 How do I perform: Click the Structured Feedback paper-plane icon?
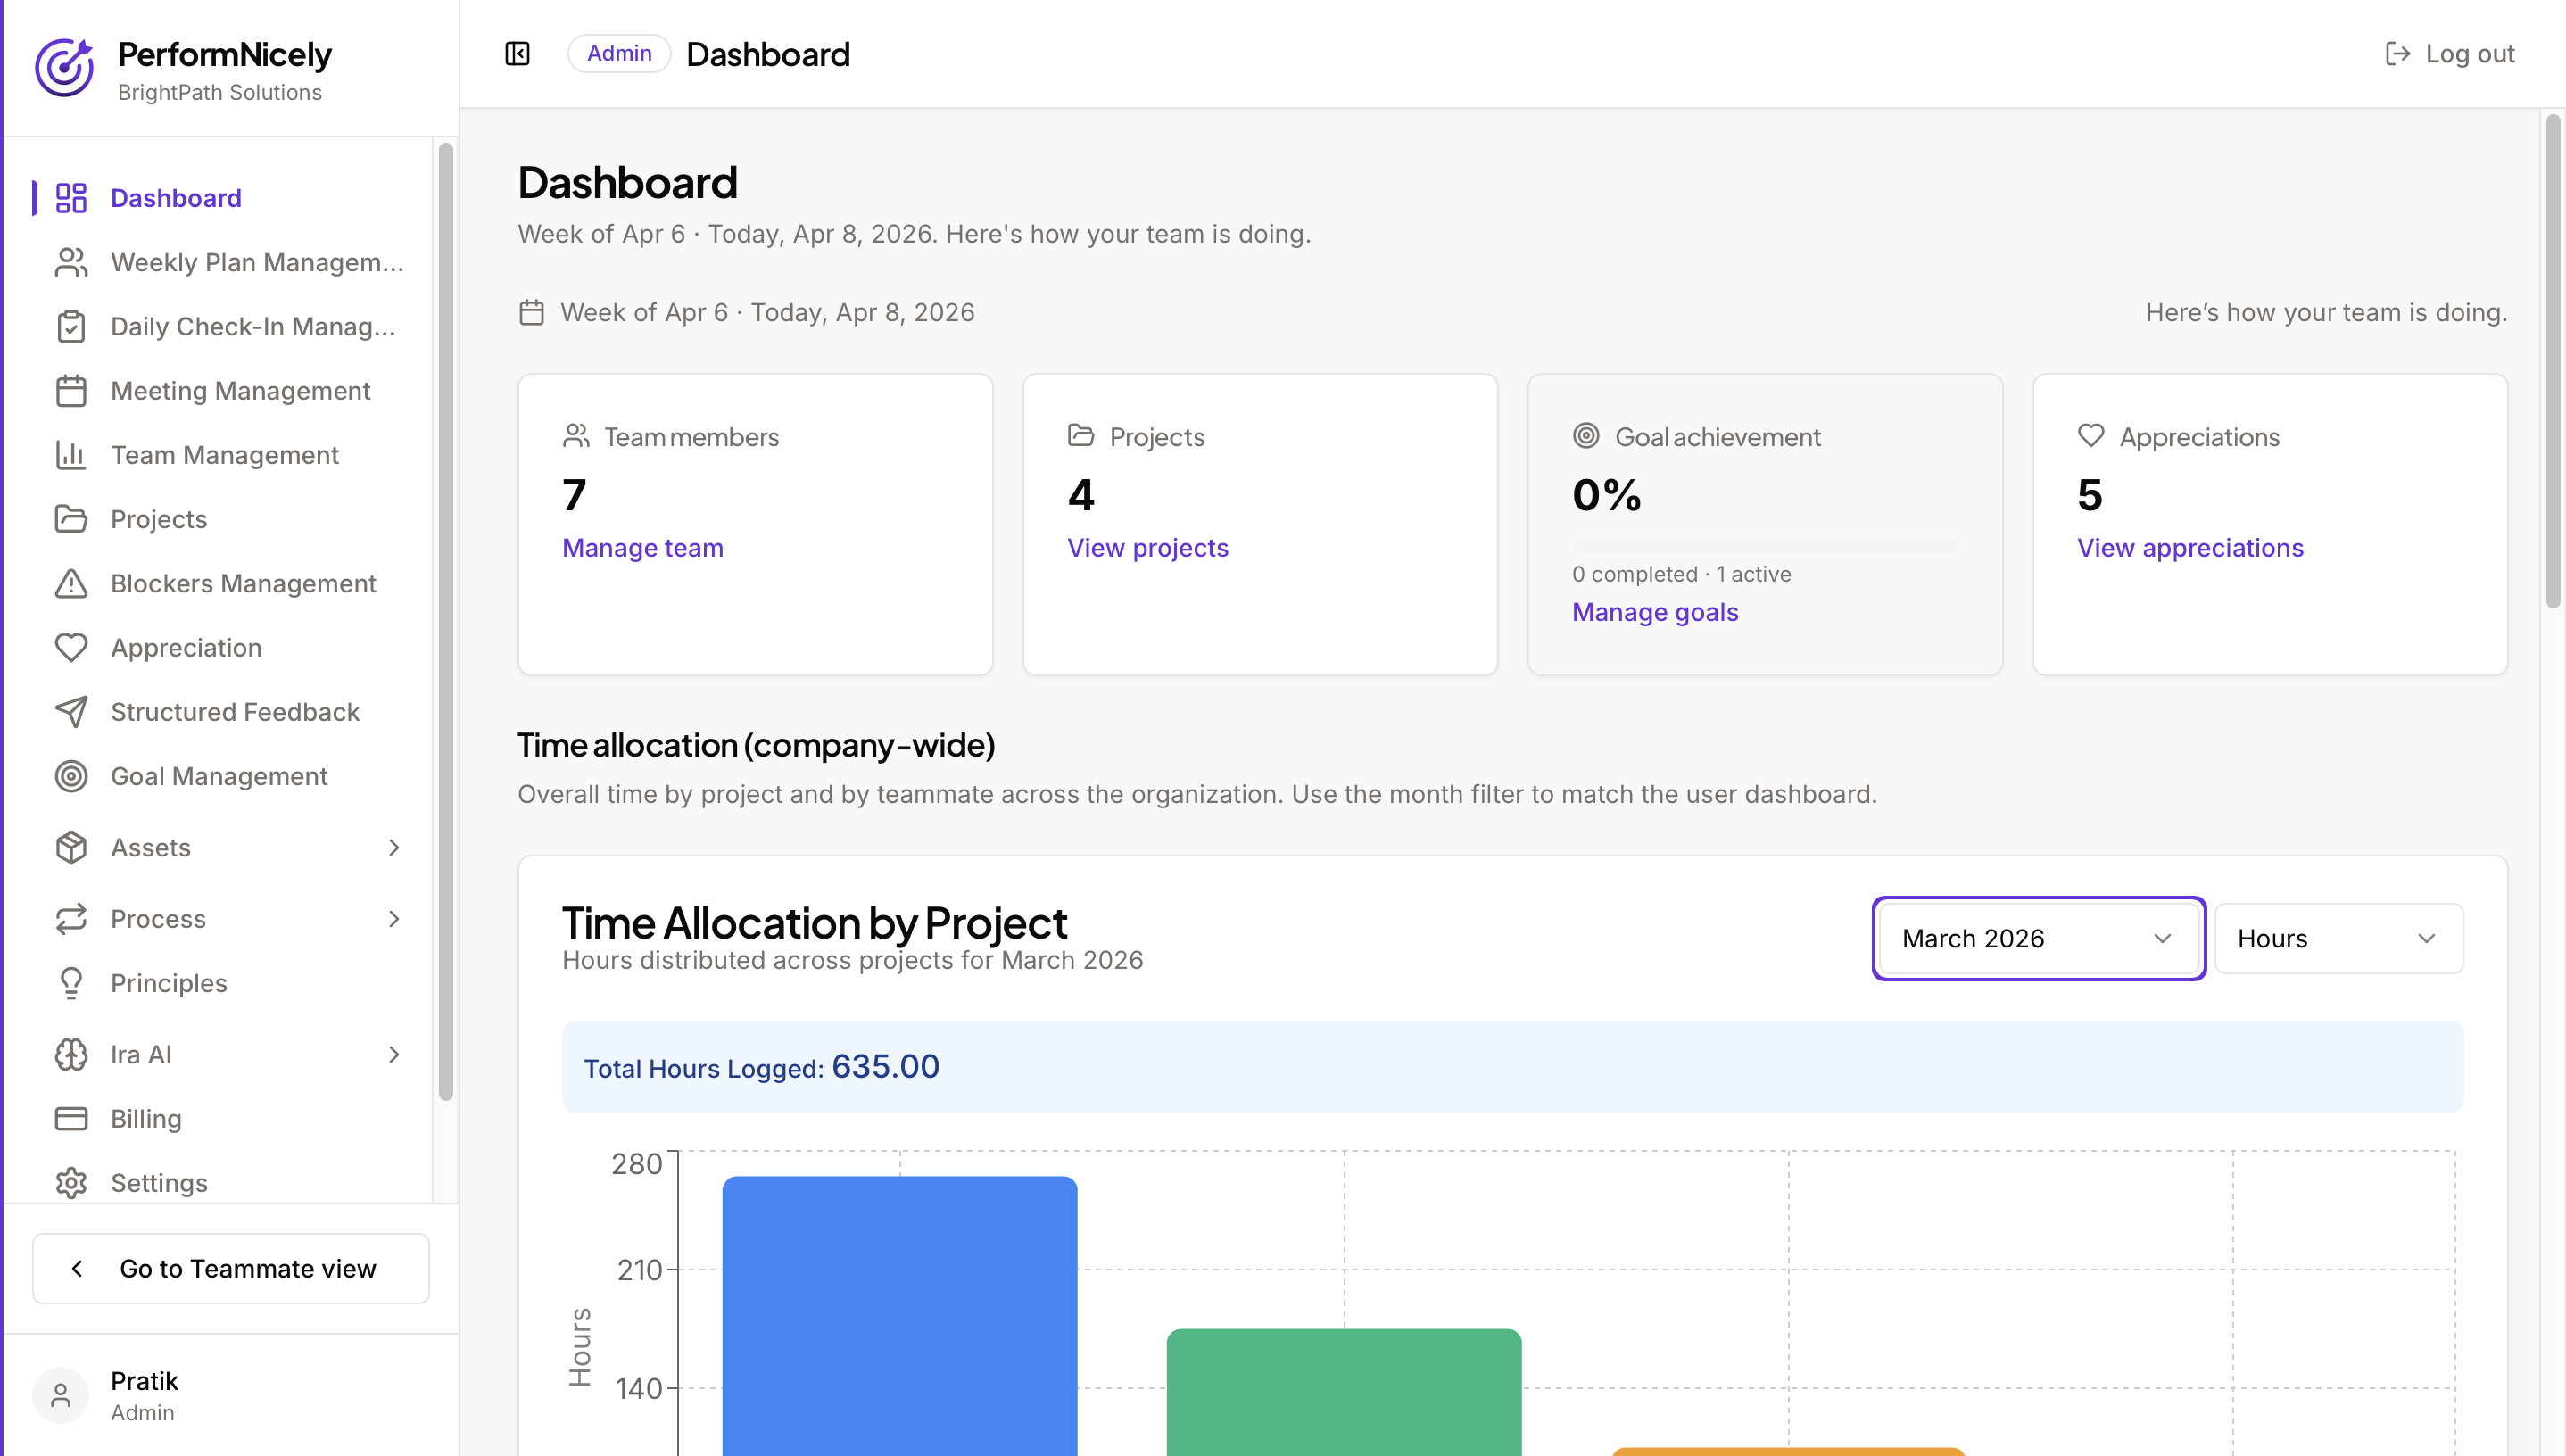tap(71, 712)
